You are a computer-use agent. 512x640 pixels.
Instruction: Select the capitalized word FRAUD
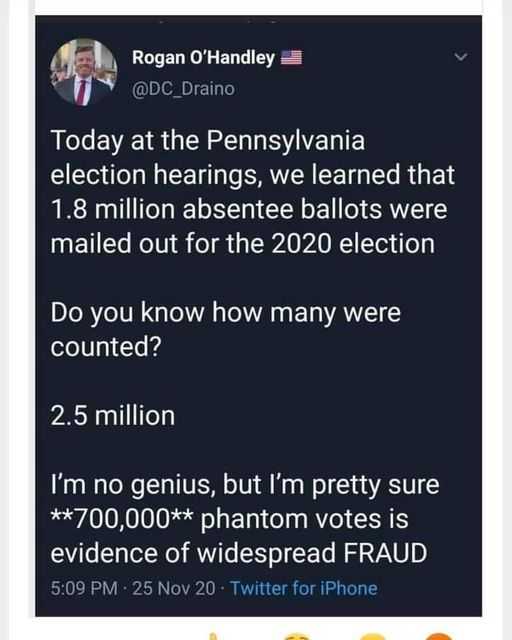coord(385,553)
